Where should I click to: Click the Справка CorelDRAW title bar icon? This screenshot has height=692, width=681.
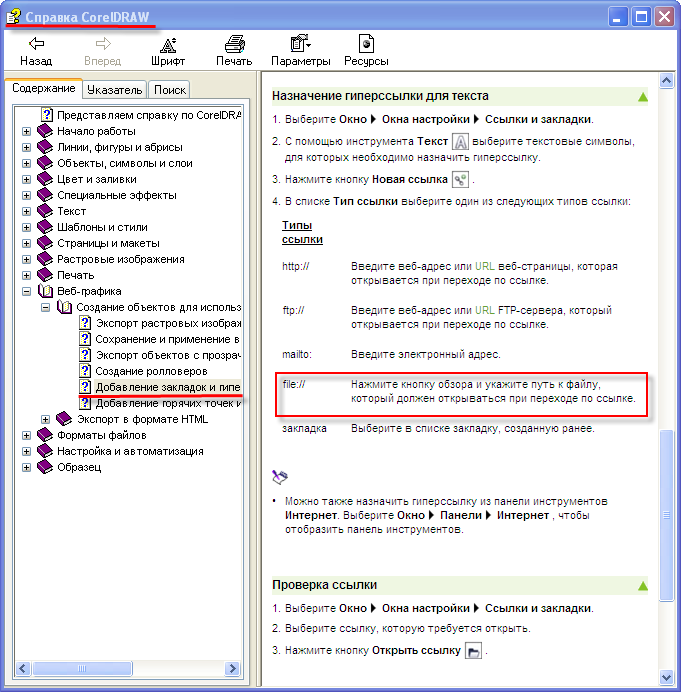pos(13,17)
